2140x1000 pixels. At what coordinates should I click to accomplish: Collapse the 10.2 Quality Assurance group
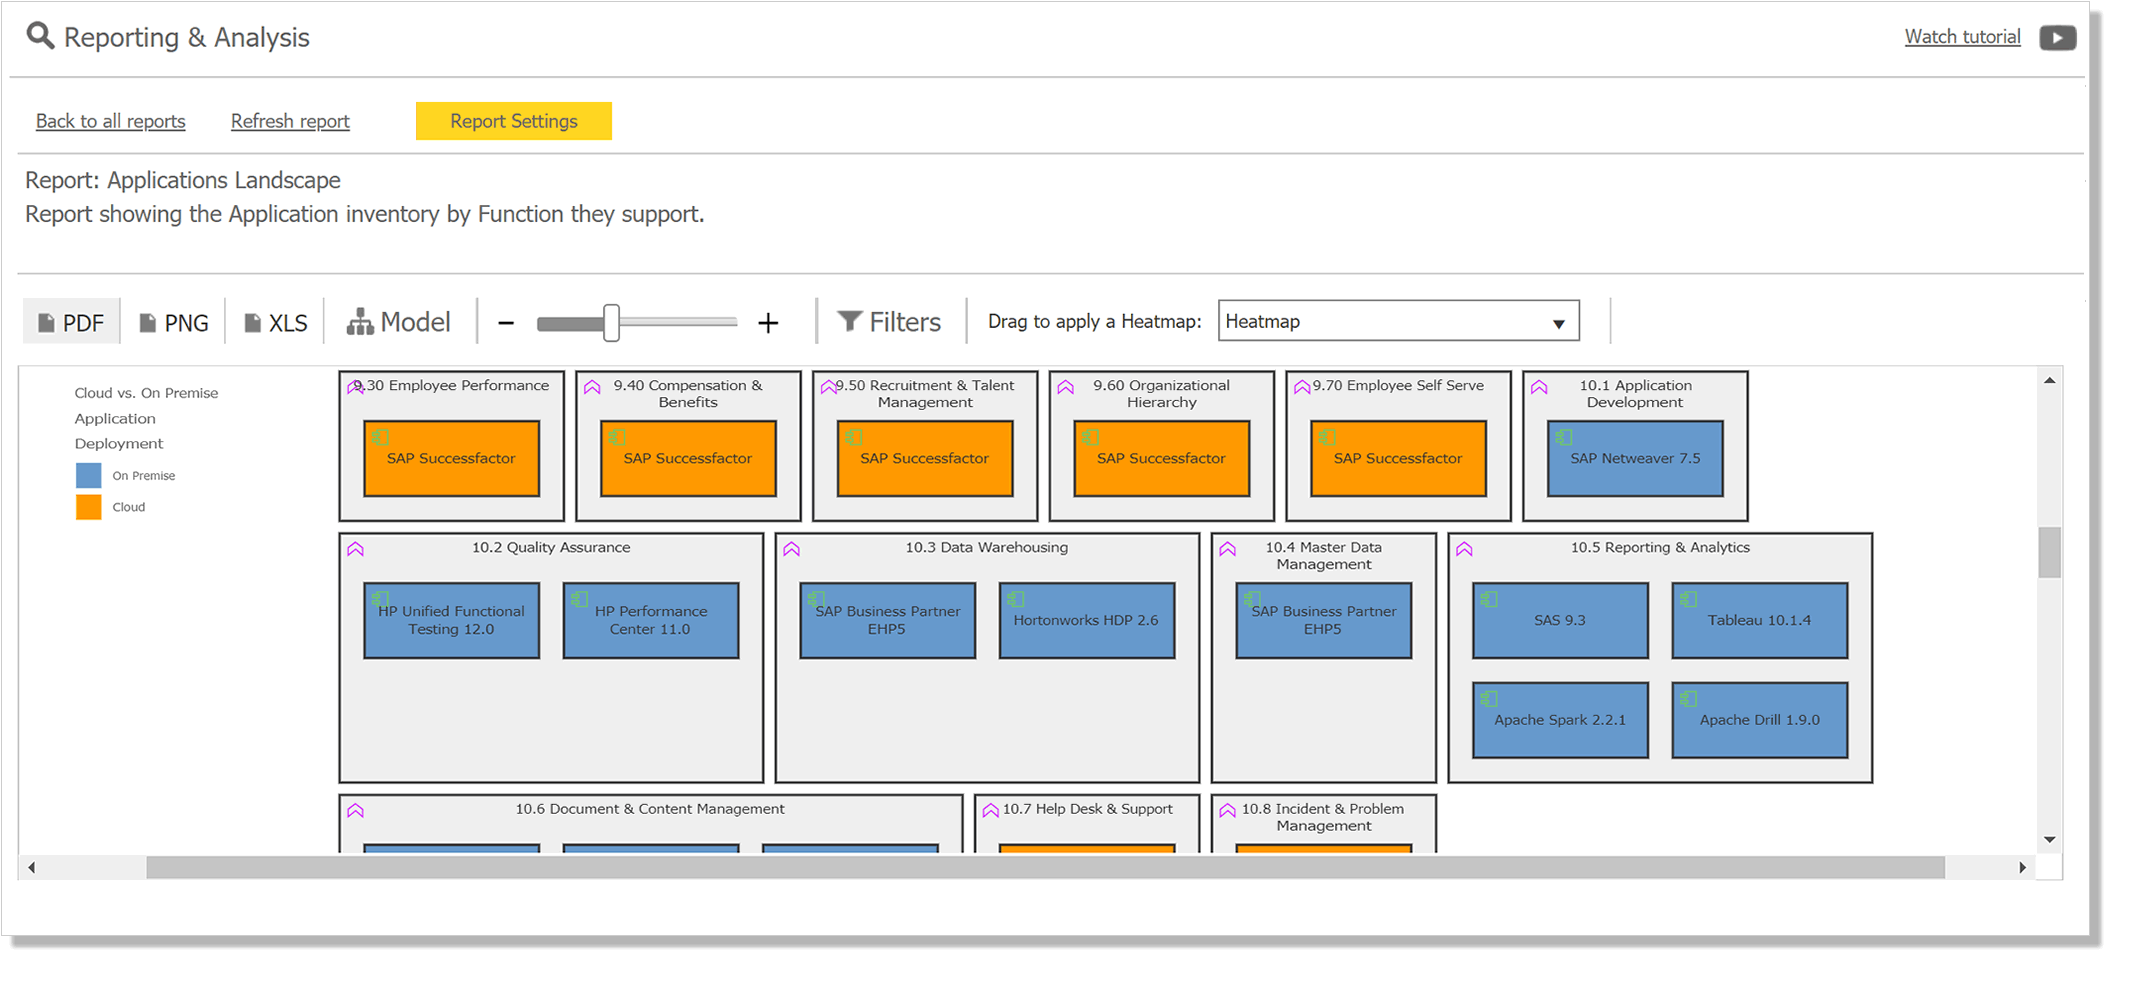(x=355, y=549)
